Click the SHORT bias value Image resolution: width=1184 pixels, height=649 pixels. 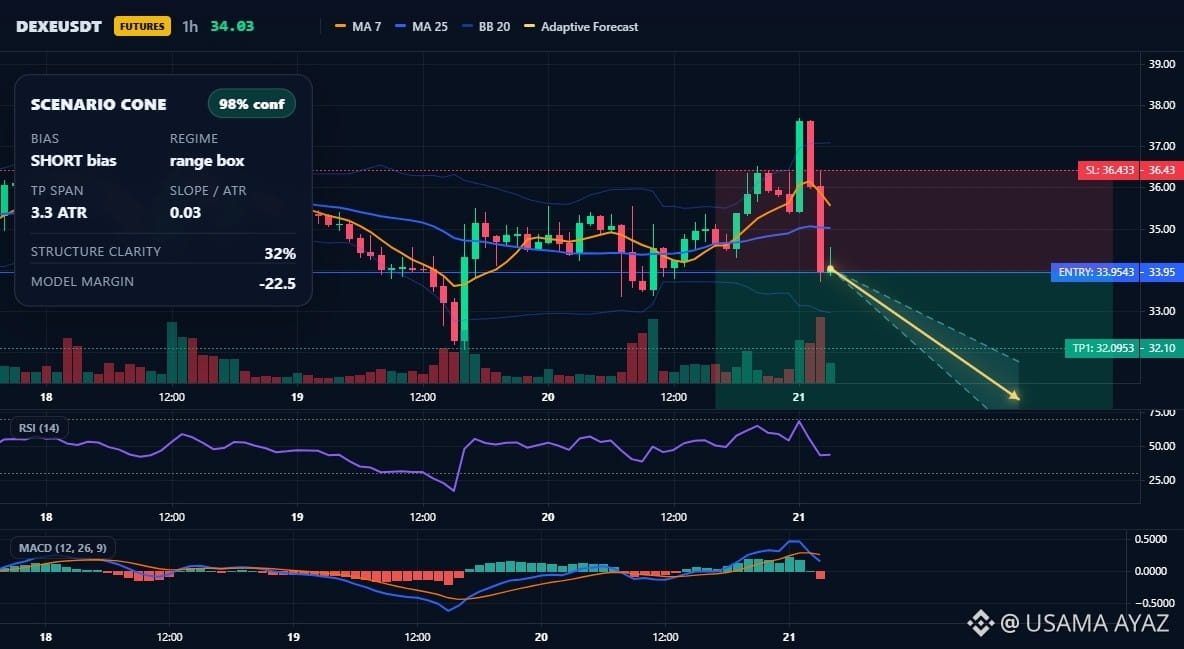(73, 160)
